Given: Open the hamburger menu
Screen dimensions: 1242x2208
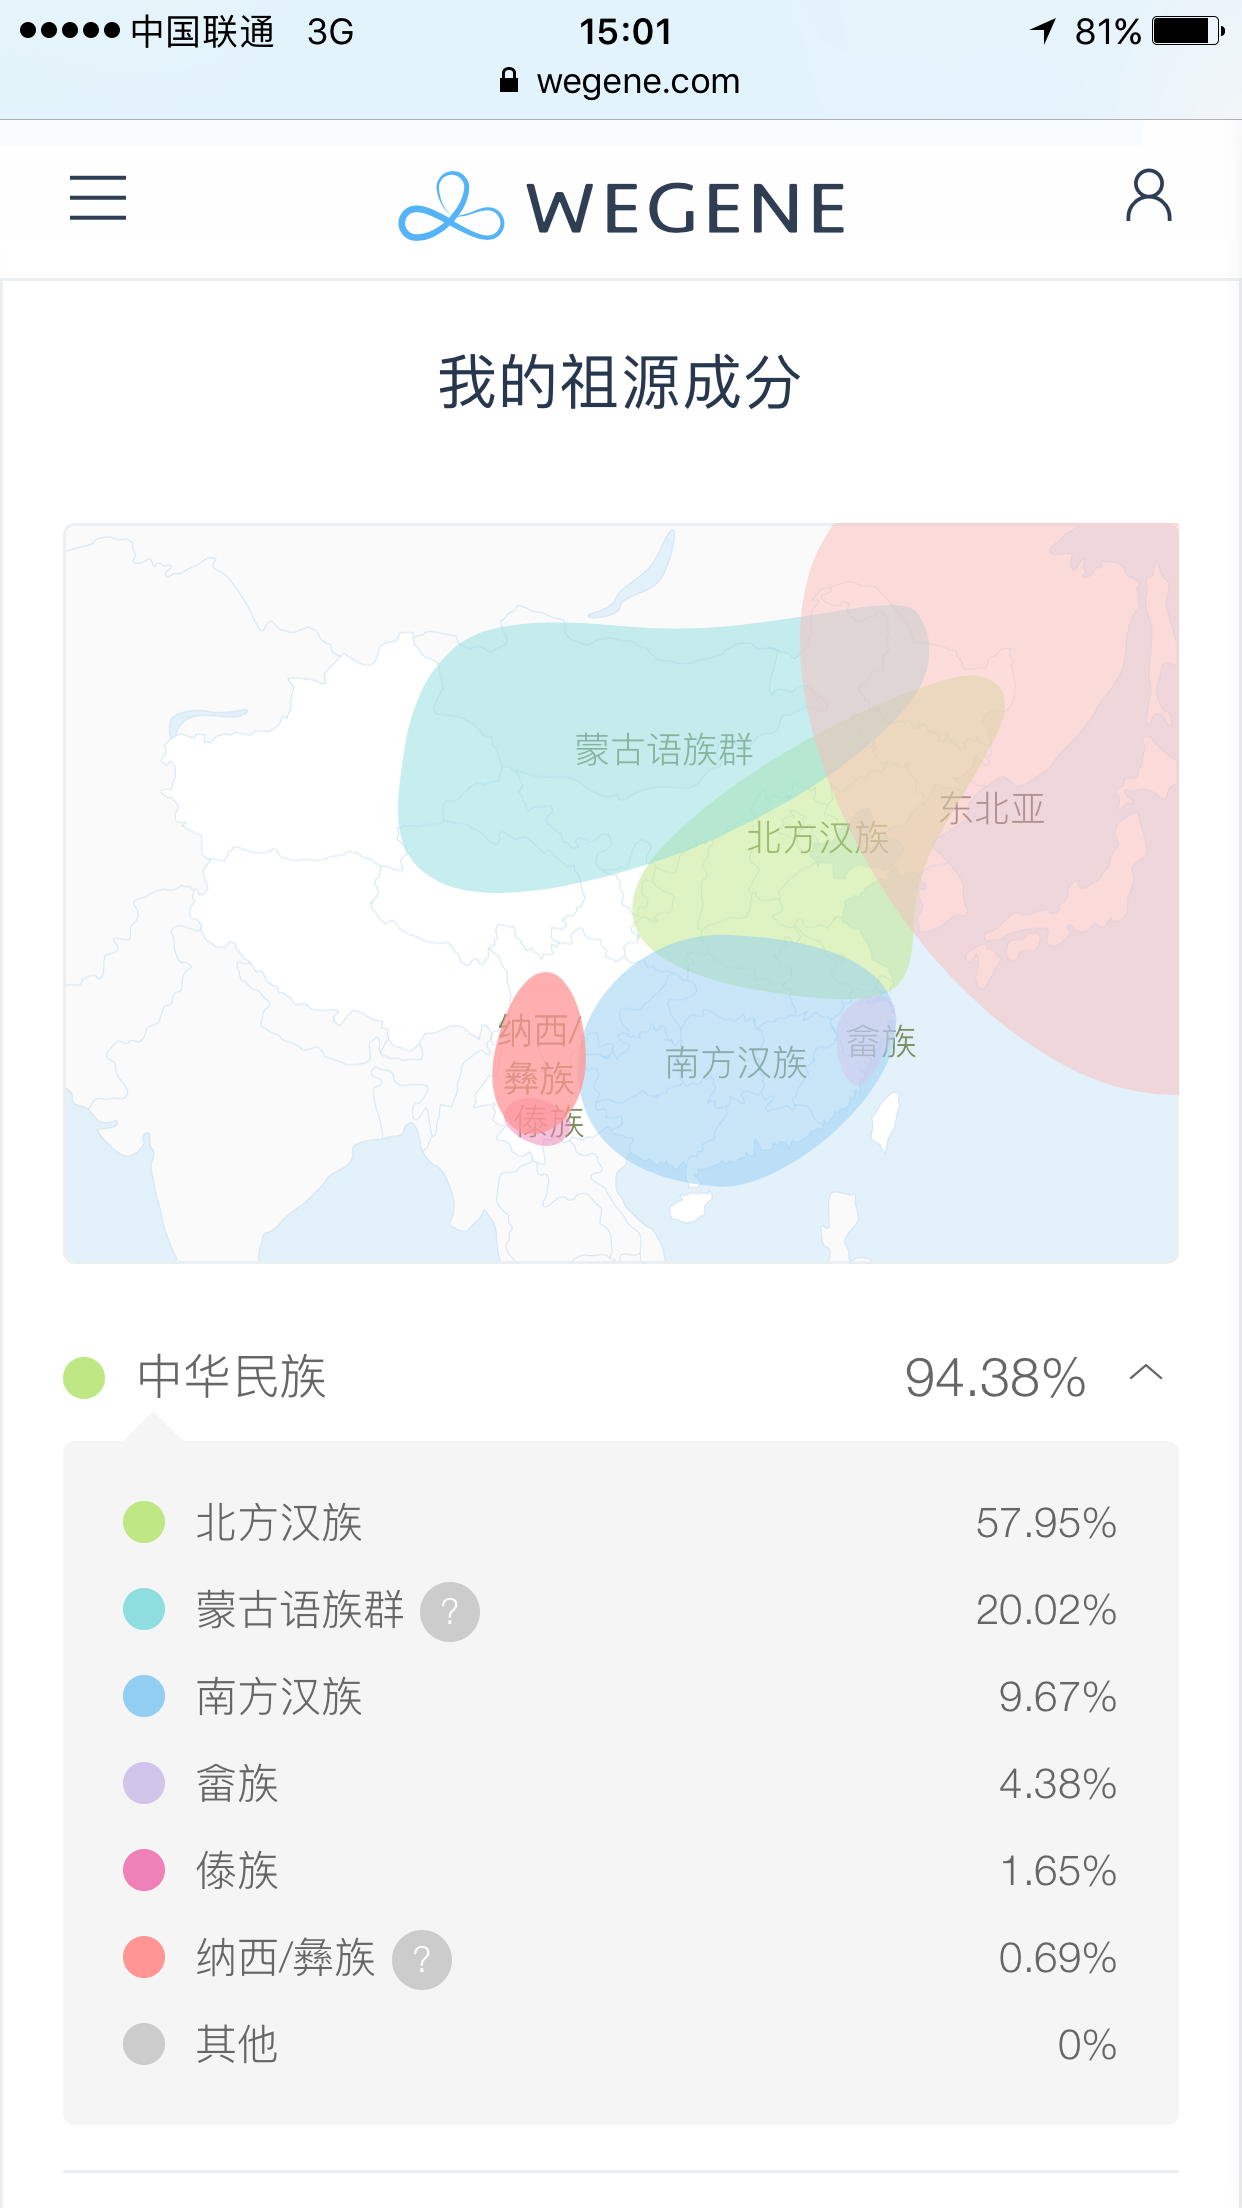Looking at the screenshot, I should 98,197.
